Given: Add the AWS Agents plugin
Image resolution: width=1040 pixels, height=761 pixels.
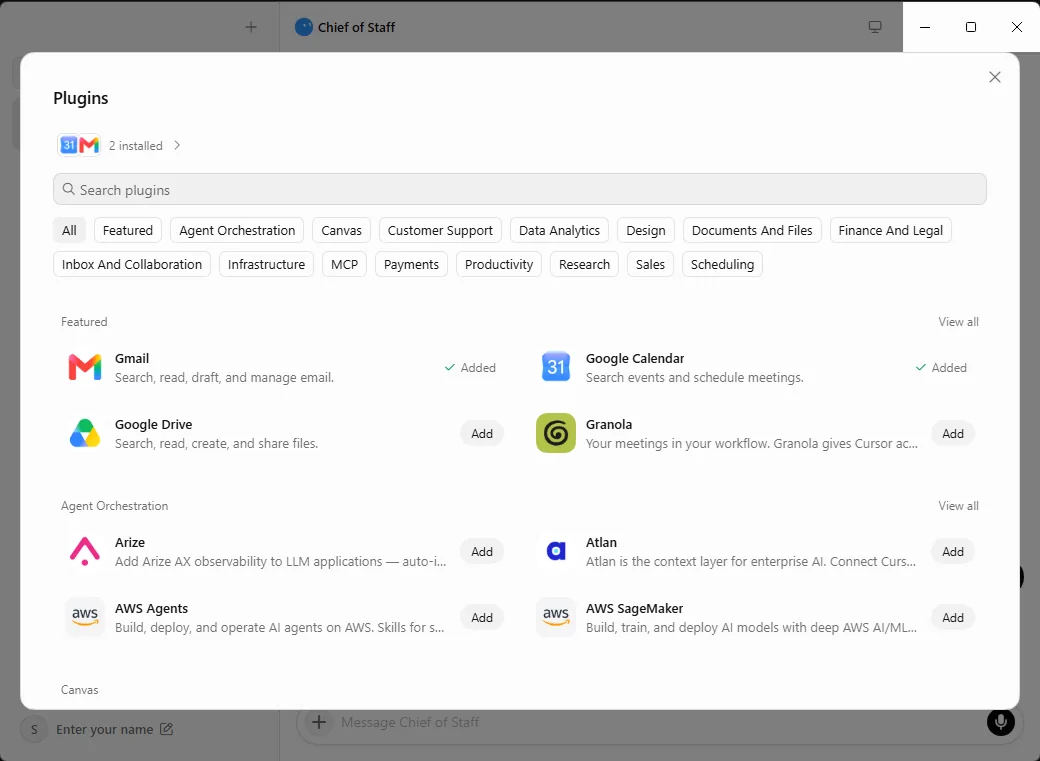Looking at the screenshot, I should pos(482,617).
